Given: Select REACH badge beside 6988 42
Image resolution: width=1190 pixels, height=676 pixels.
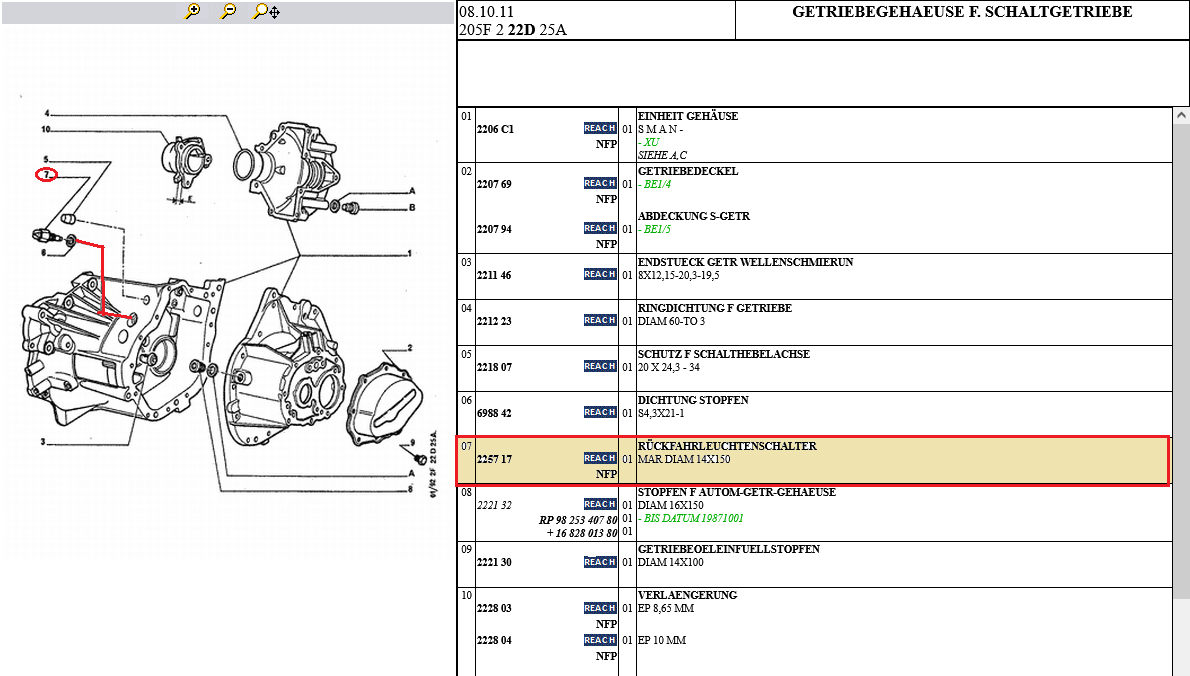Looking at the screenshot, I should 600,413.
